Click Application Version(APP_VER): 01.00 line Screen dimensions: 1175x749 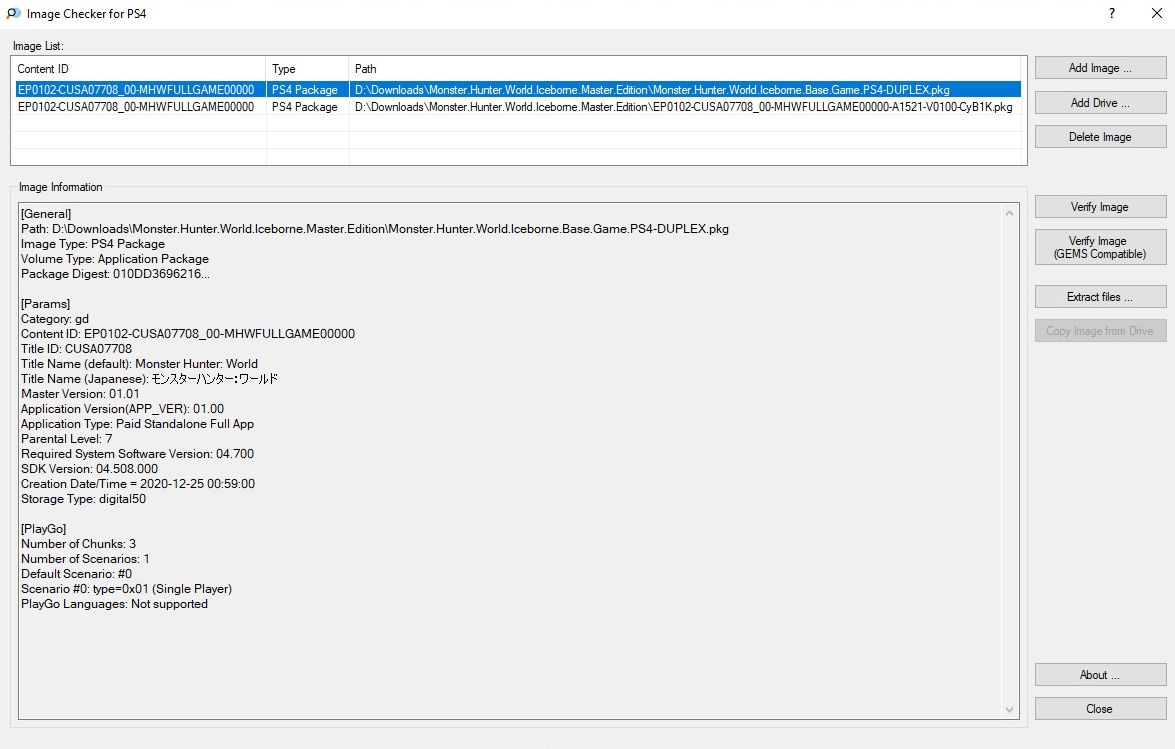(x=122, y=409)
